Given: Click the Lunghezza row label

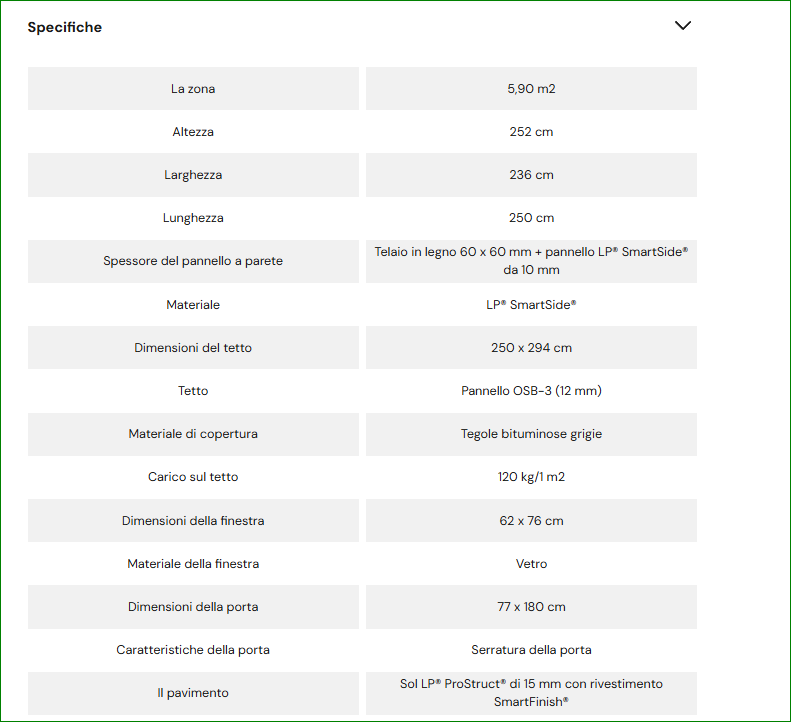Looking at the screenshot, I should pos(193,218).
